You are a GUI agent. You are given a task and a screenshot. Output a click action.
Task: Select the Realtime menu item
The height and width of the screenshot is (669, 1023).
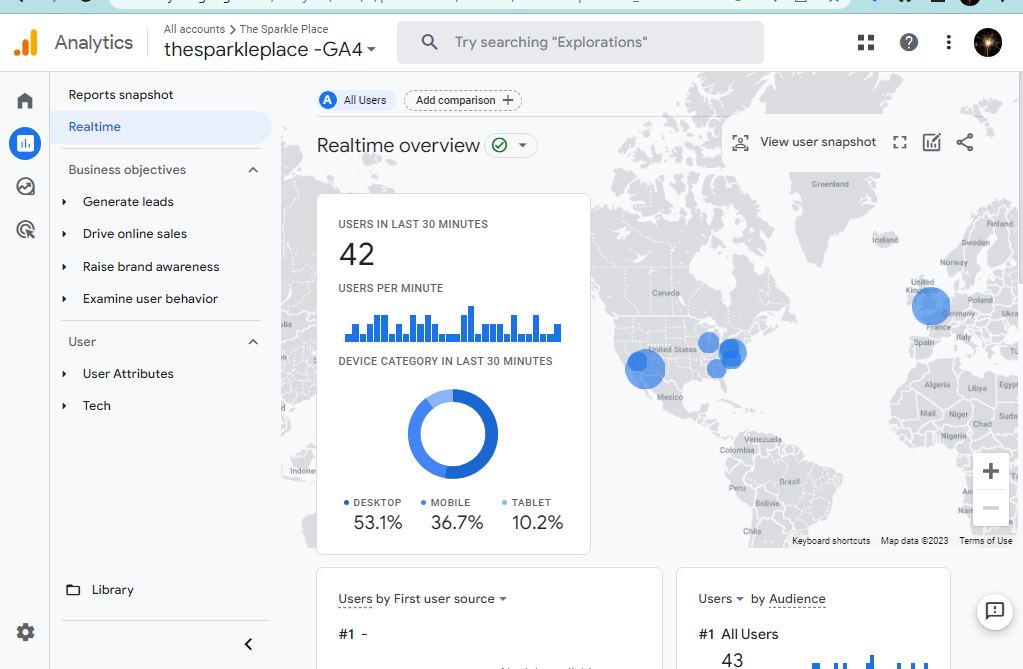pyautogui.click(x=95, y=127)
